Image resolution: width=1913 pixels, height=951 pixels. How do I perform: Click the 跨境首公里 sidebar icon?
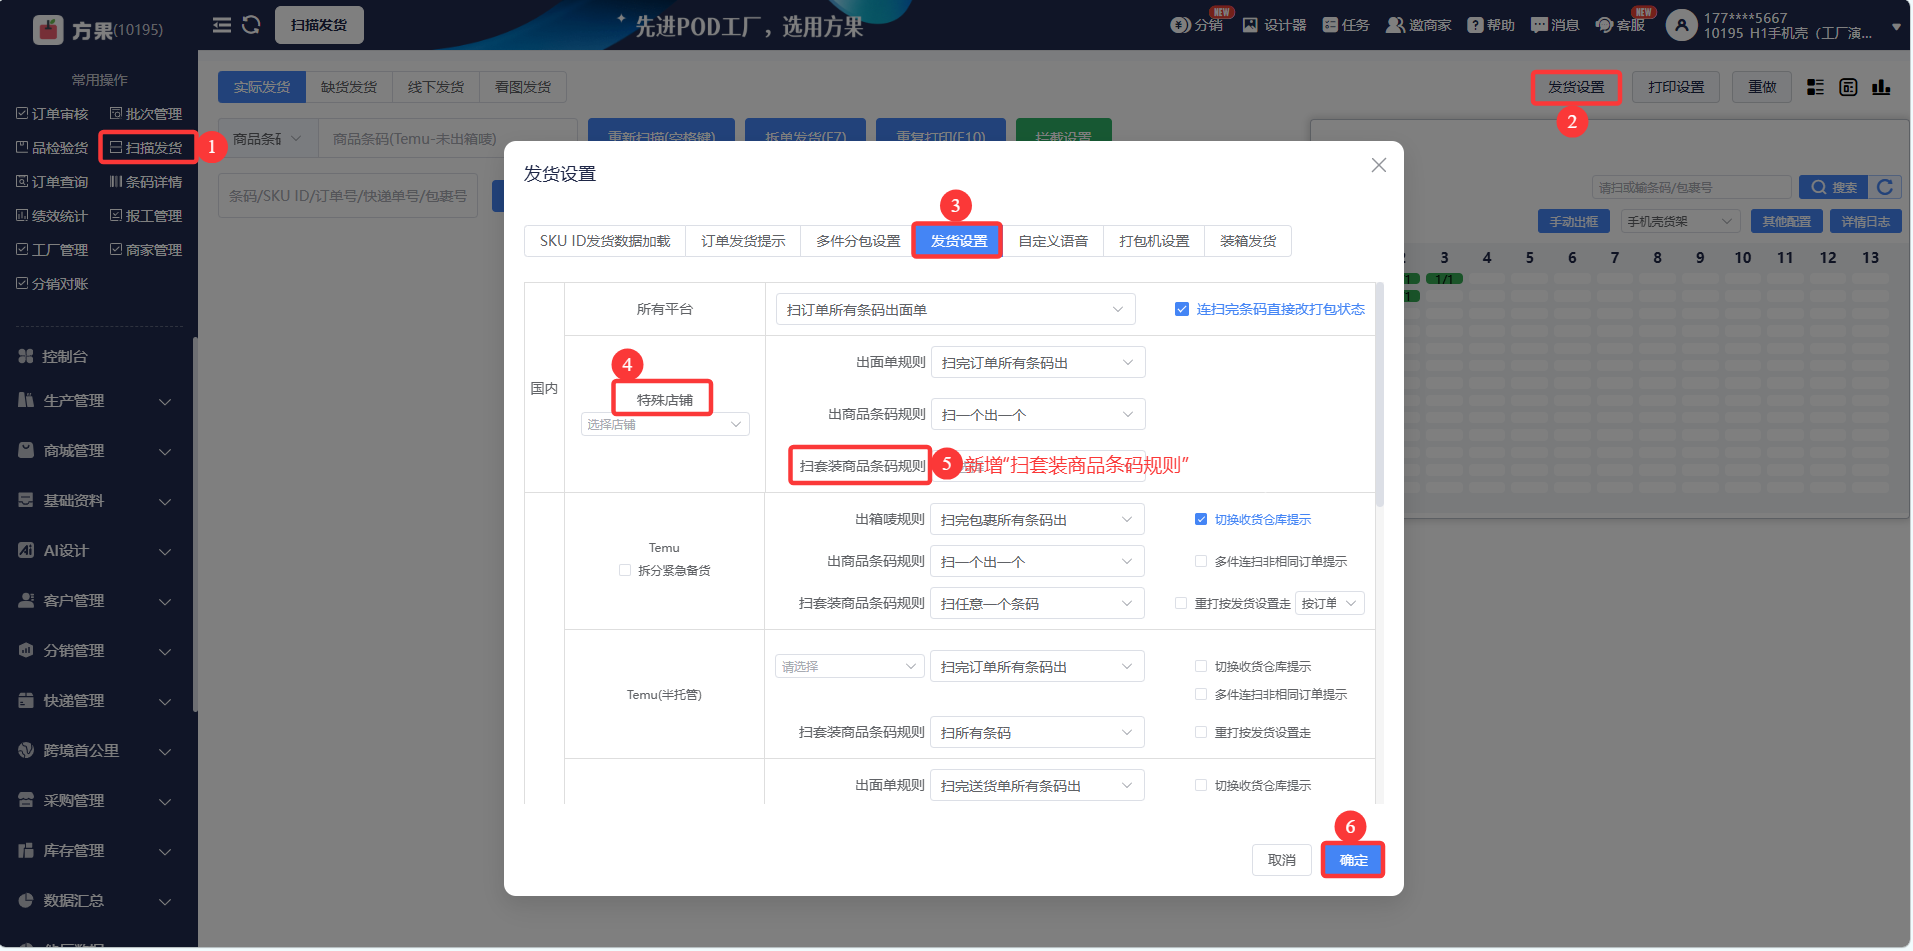(x=26, y=750)
